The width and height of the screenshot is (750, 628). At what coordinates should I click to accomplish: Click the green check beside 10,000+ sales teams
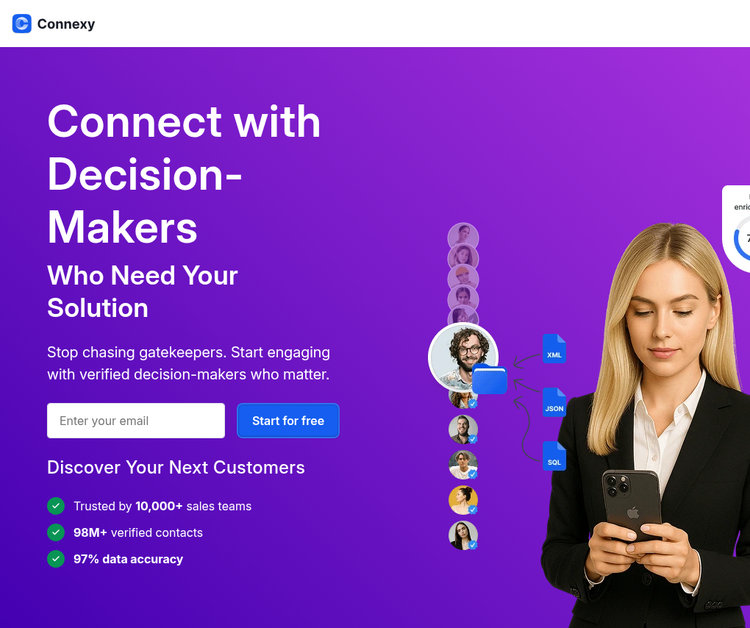coord(56,506)
